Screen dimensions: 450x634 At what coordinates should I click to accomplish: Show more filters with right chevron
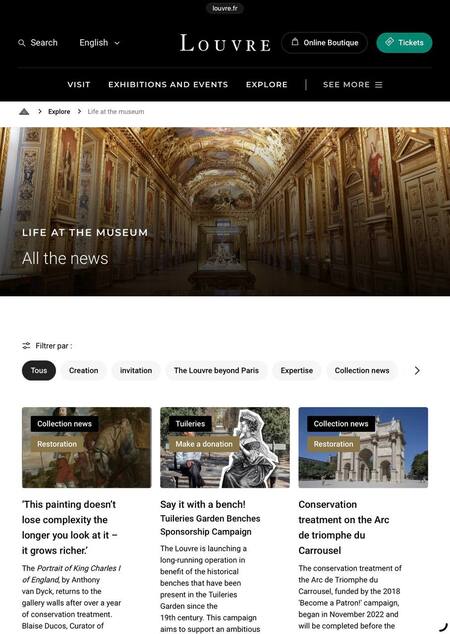tap(417, 370)
